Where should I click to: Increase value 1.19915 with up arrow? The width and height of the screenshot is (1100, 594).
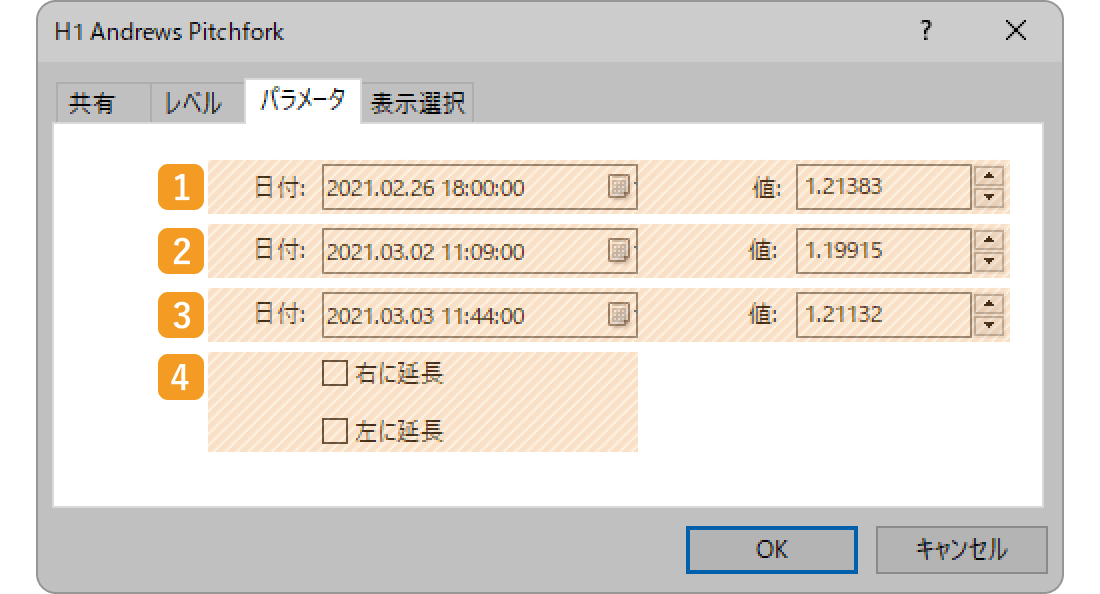pos(989,240)
